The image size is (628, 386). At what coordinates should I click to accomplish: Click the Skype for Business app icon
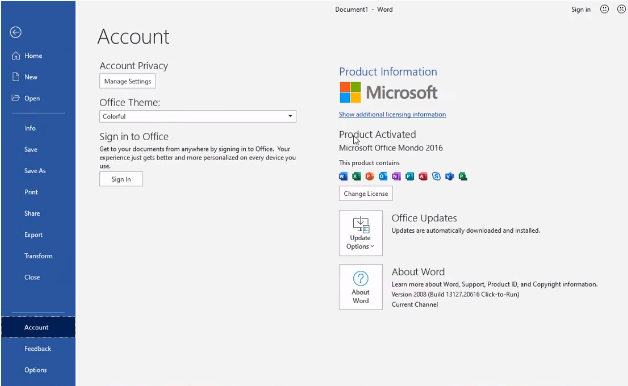[436, 176]
